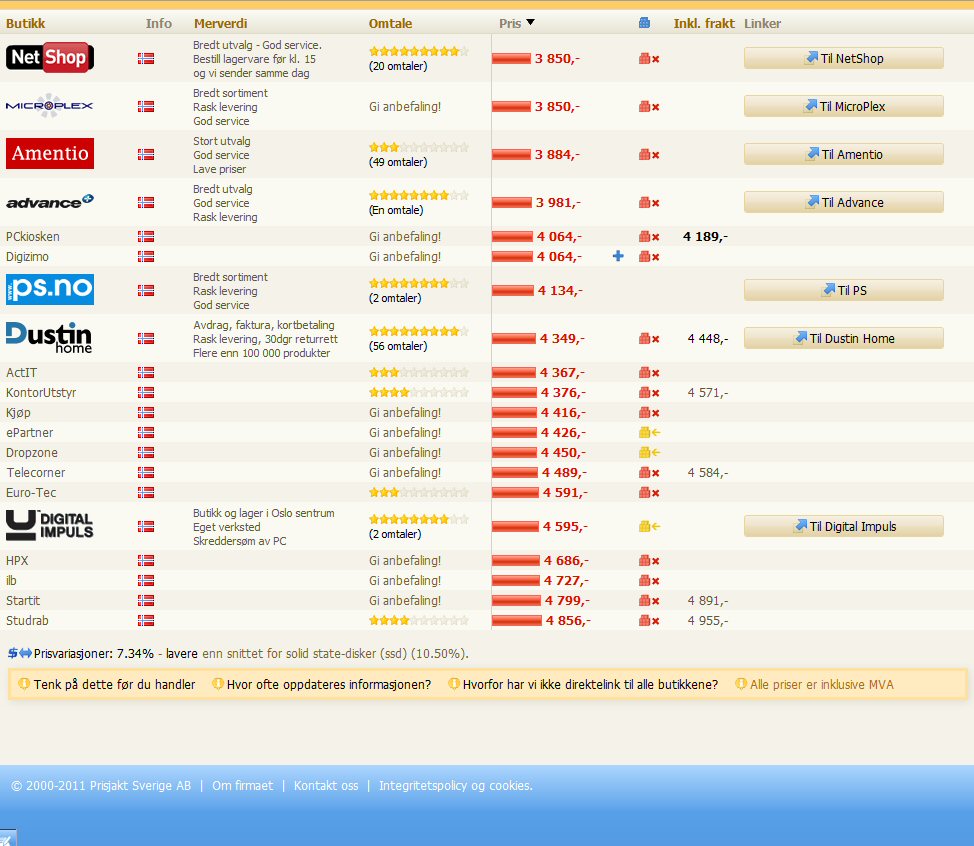The height and width of the screenshot is (846, 974).
Task: Click the Dustin Home logo
Action: tap(49, 338)
